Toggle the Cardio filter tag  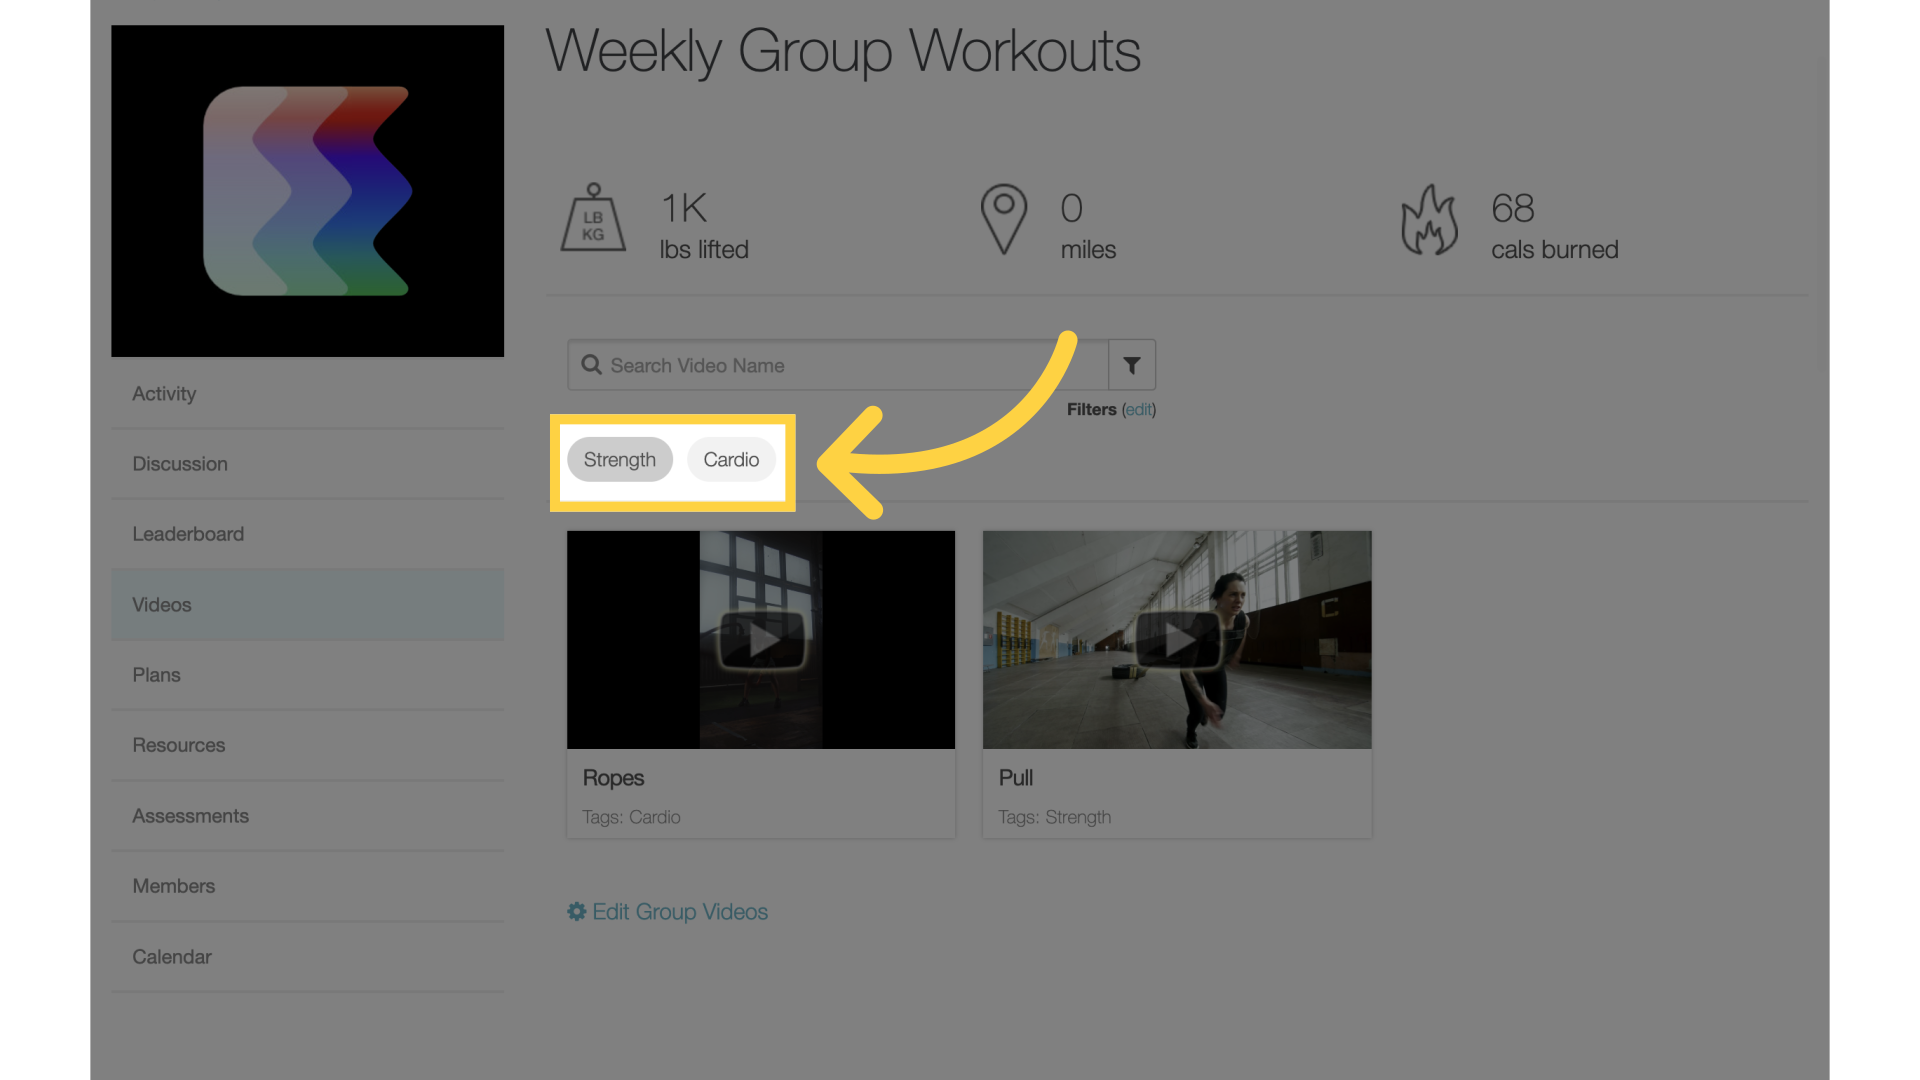click(x=731, y=458)
